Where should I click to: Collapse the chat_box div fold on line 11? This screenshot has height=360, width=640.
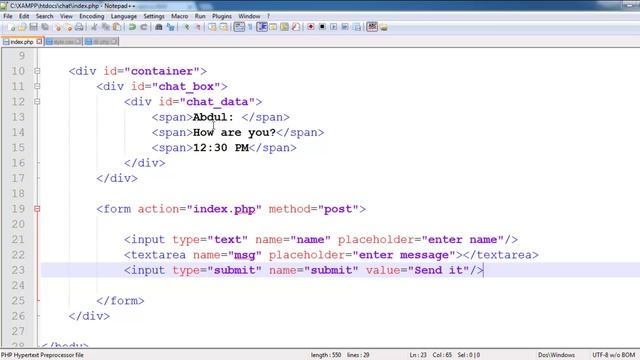click(37, 86)
